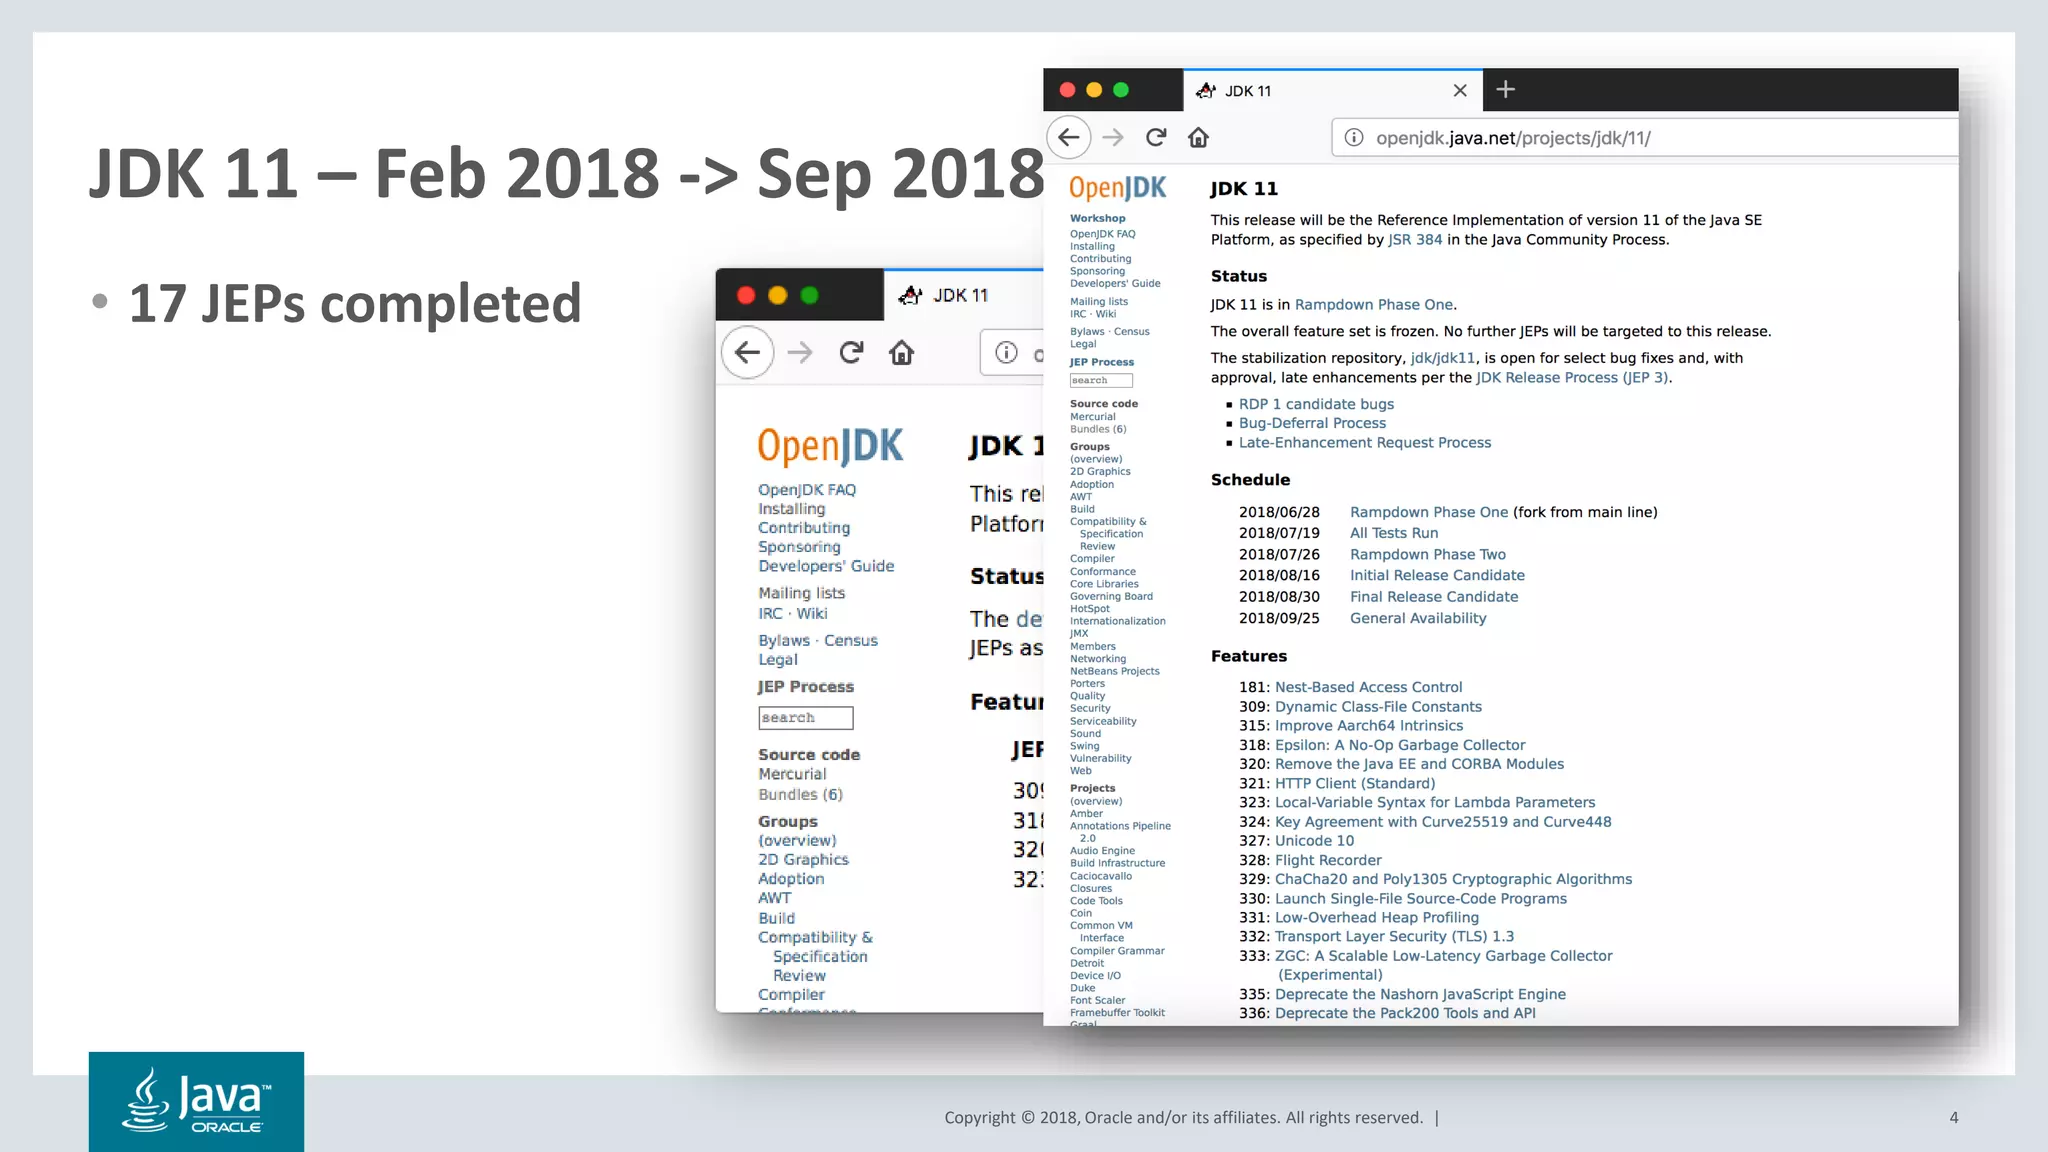Click the search box in rear window sidebar
The image size is (2048, 1152).
click(x=805, y=718)
